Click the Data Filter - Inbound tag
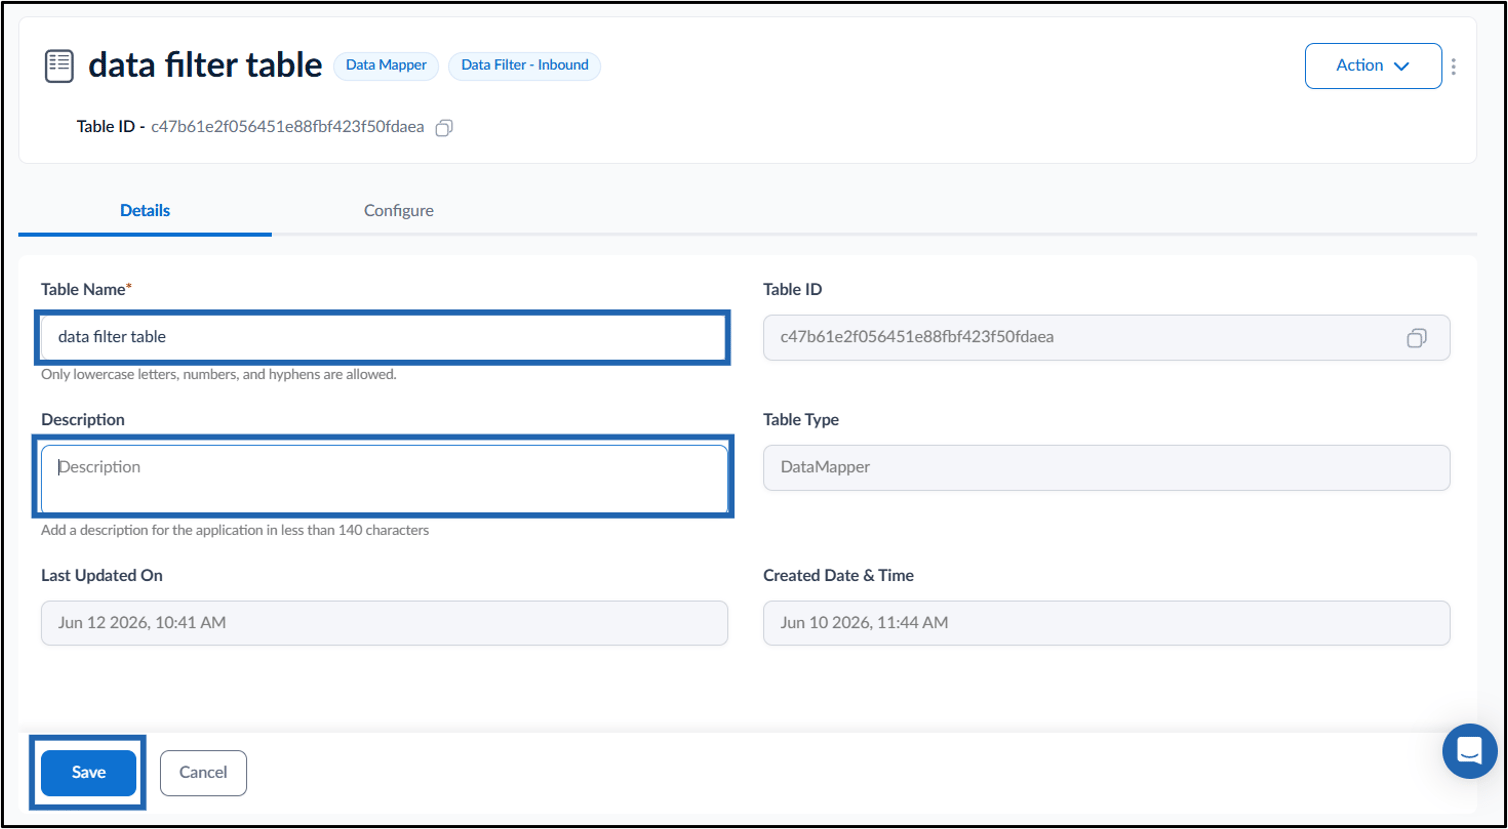The height and width of the screenshot is (829, 1508). tap(524, 65)
